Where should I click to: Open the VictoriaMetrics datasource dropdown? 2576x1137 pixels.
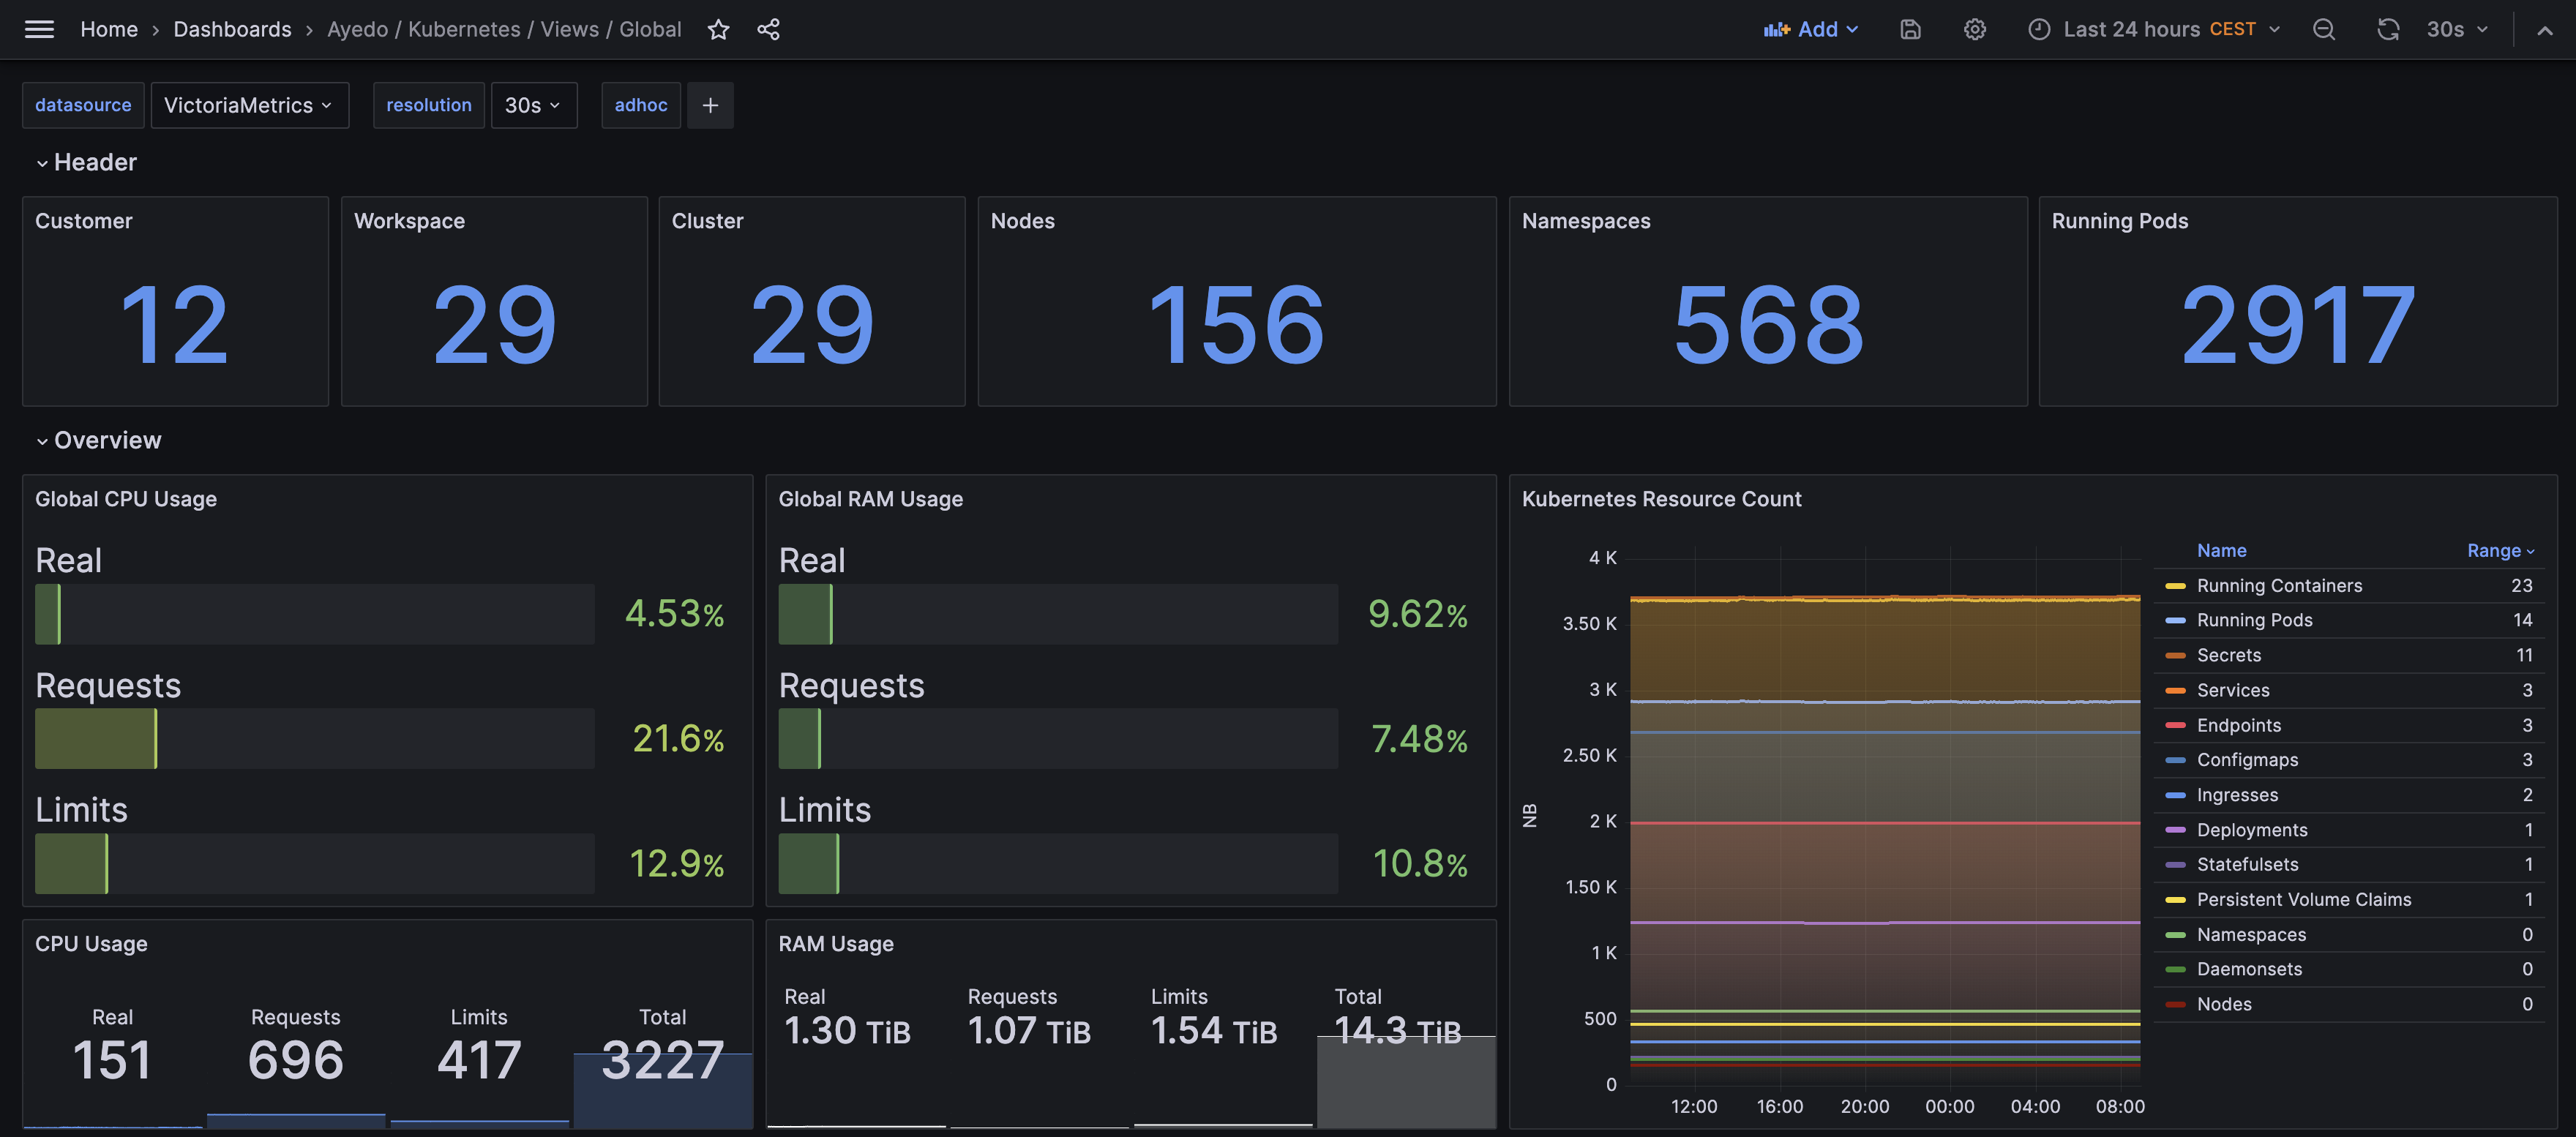(248, 105)
